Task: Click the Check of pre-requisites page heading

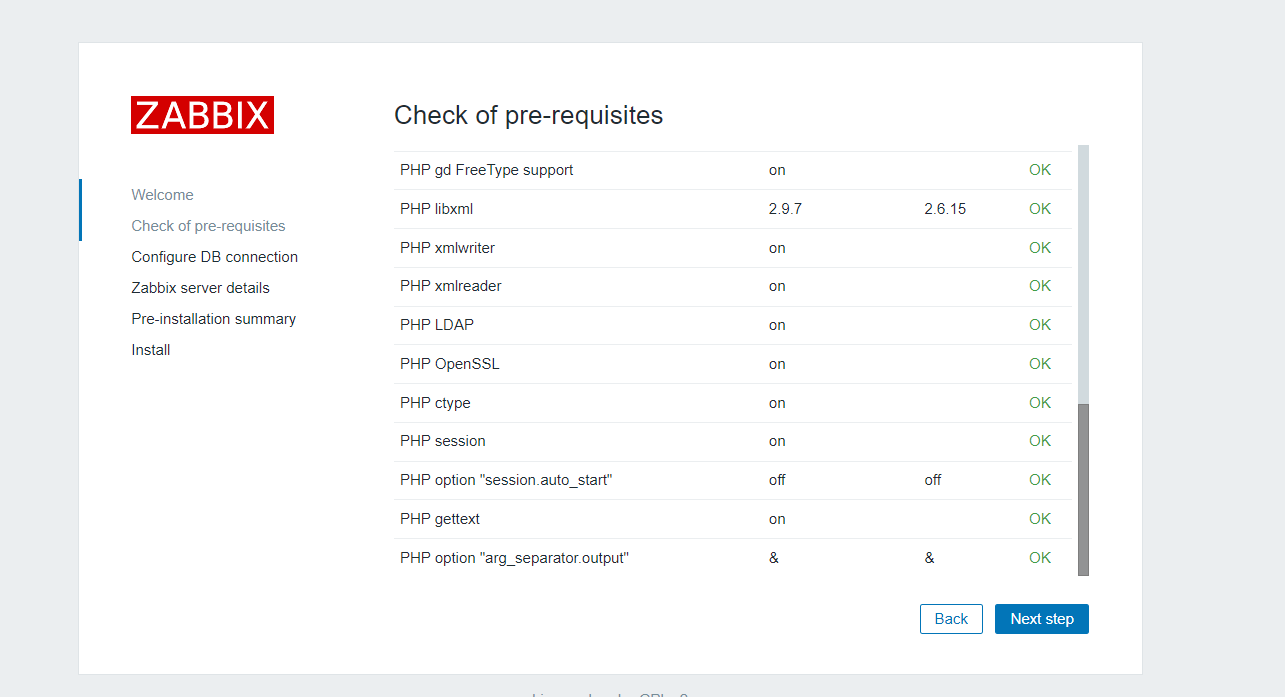Action: coord(528,116)
